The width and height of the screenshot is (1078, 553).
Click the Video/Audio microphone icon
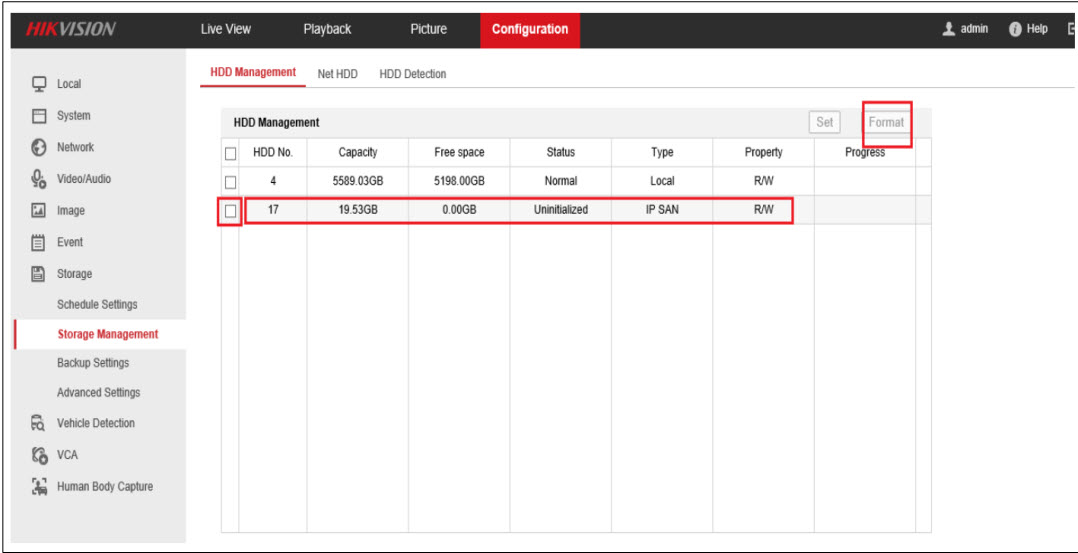point(40,179)
